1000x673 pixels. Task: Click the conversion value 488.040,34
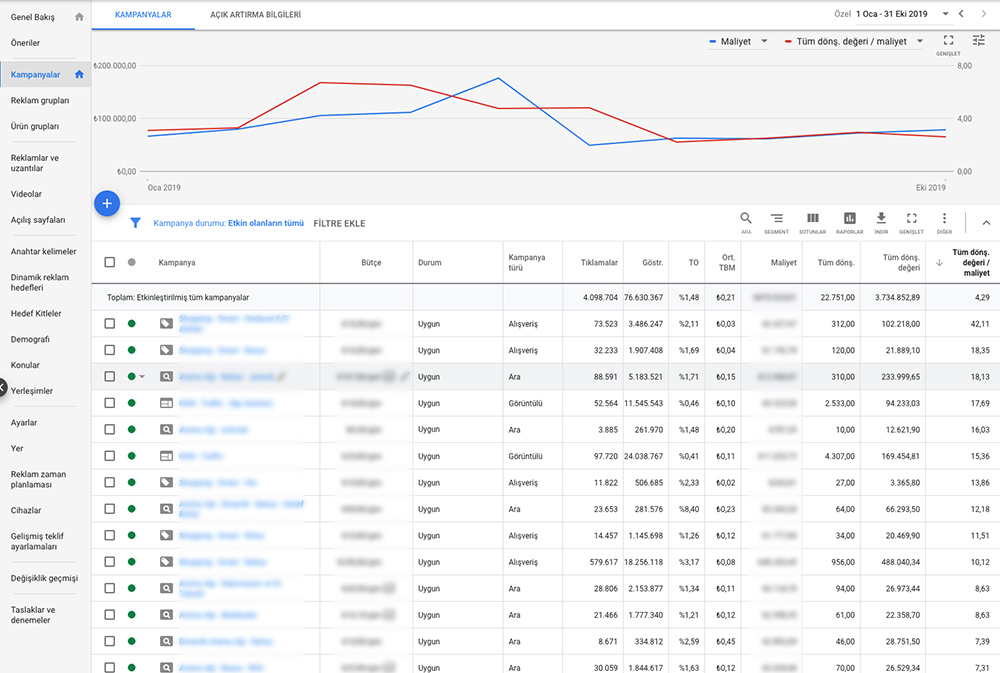click(x=901, y=562)
